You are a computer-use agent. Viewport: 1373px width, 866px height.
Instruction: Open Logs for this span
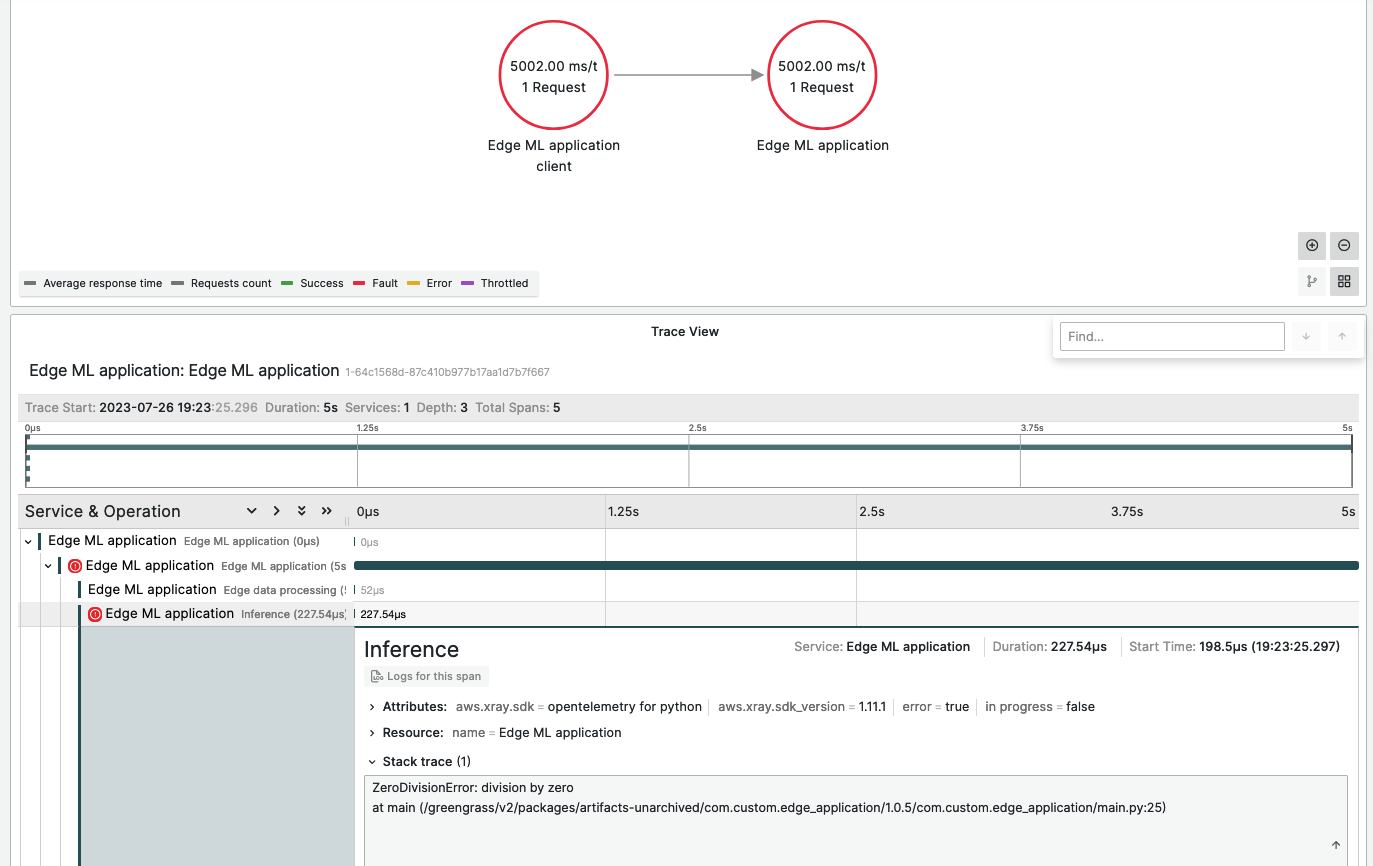[426, 676]
